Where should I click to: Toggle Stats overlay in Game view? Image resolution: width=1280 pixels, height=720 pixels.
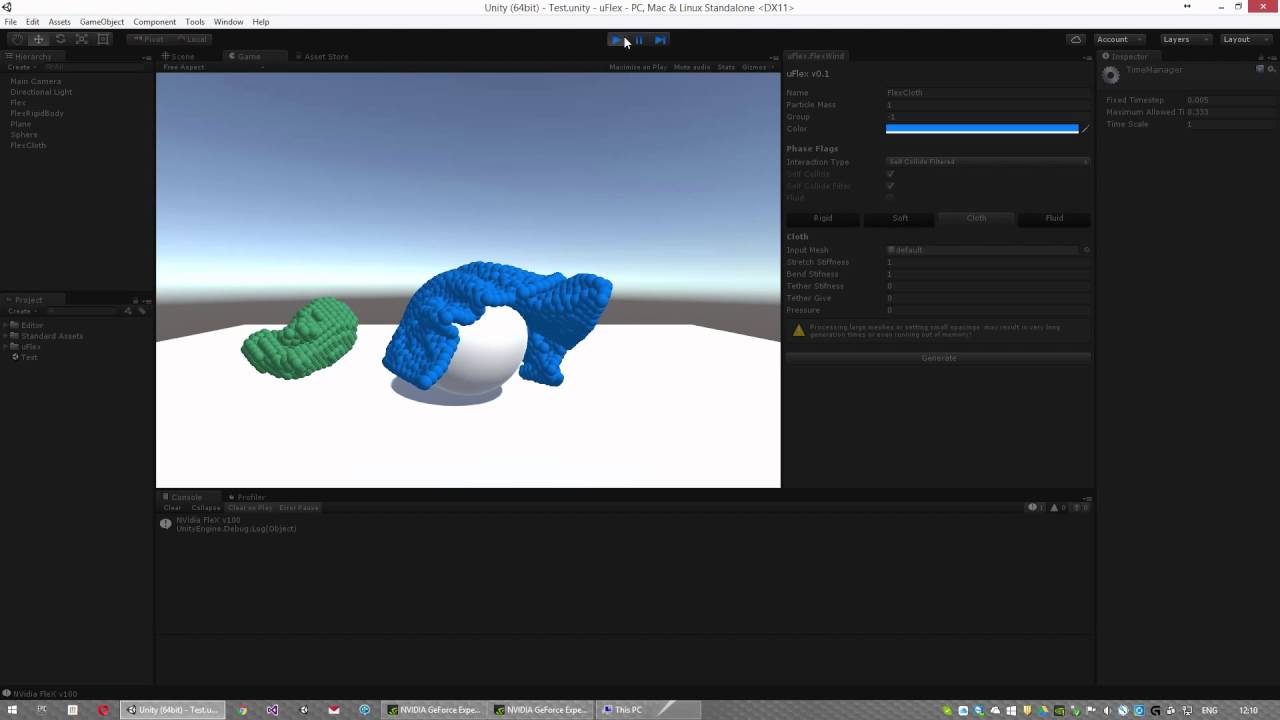tap(726, 67)
